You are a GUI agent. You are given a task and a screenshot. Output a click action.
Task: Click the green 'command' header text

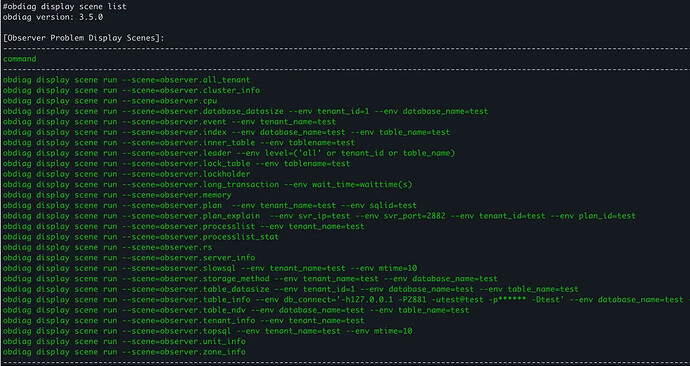coord(19,59)
